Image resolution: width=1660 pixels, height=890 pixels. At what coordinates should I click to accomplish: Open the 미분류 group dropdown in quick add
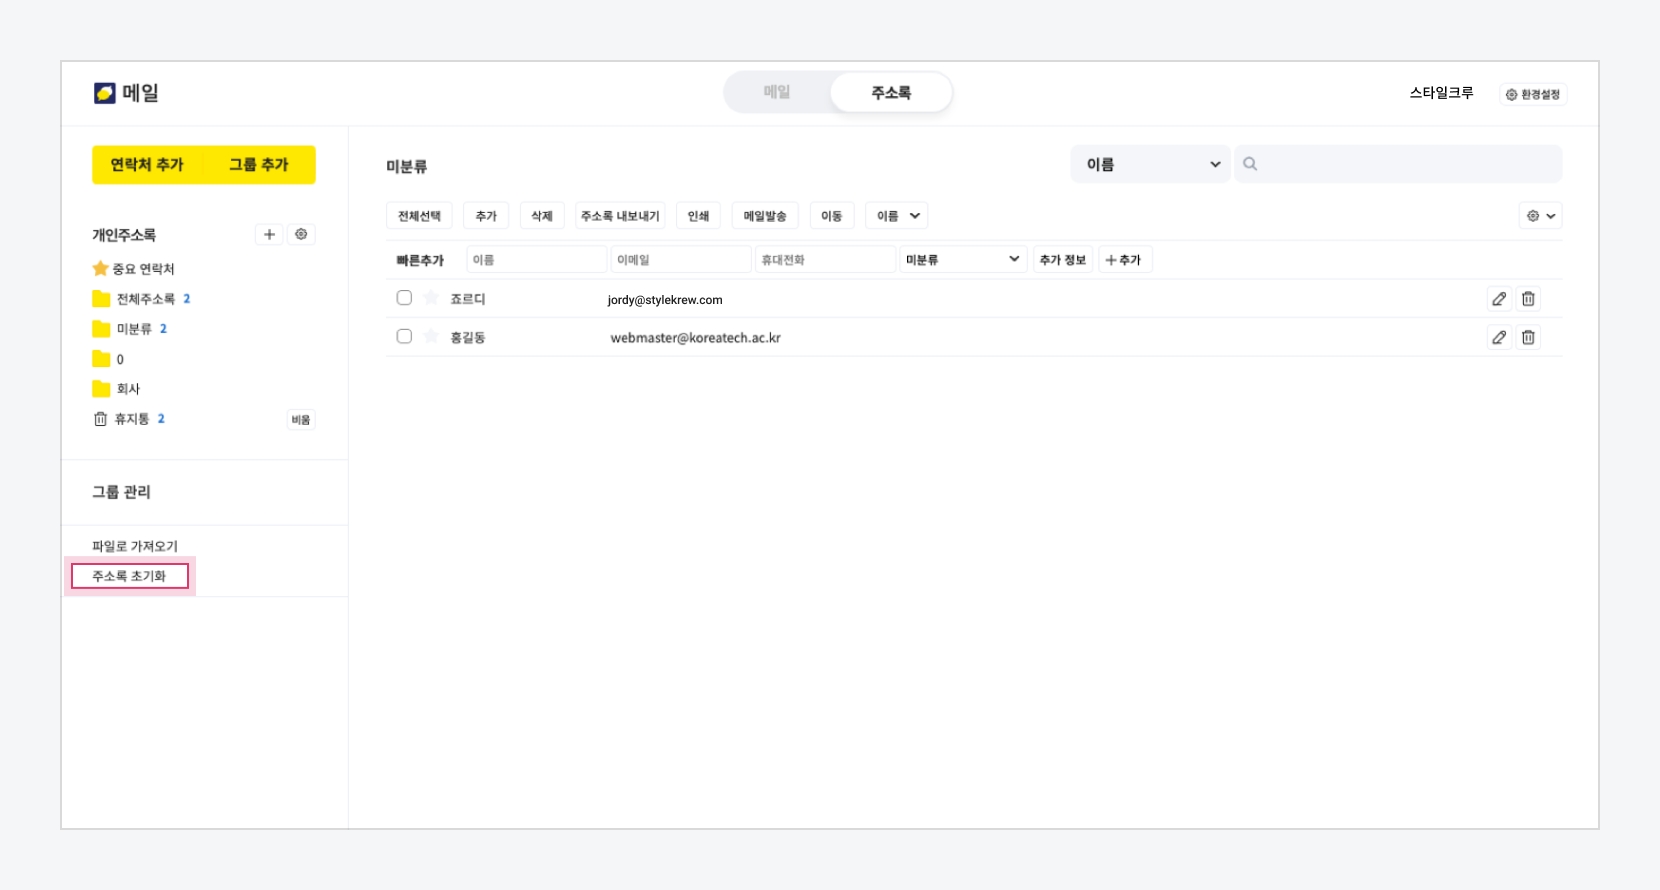click(962, 260)
